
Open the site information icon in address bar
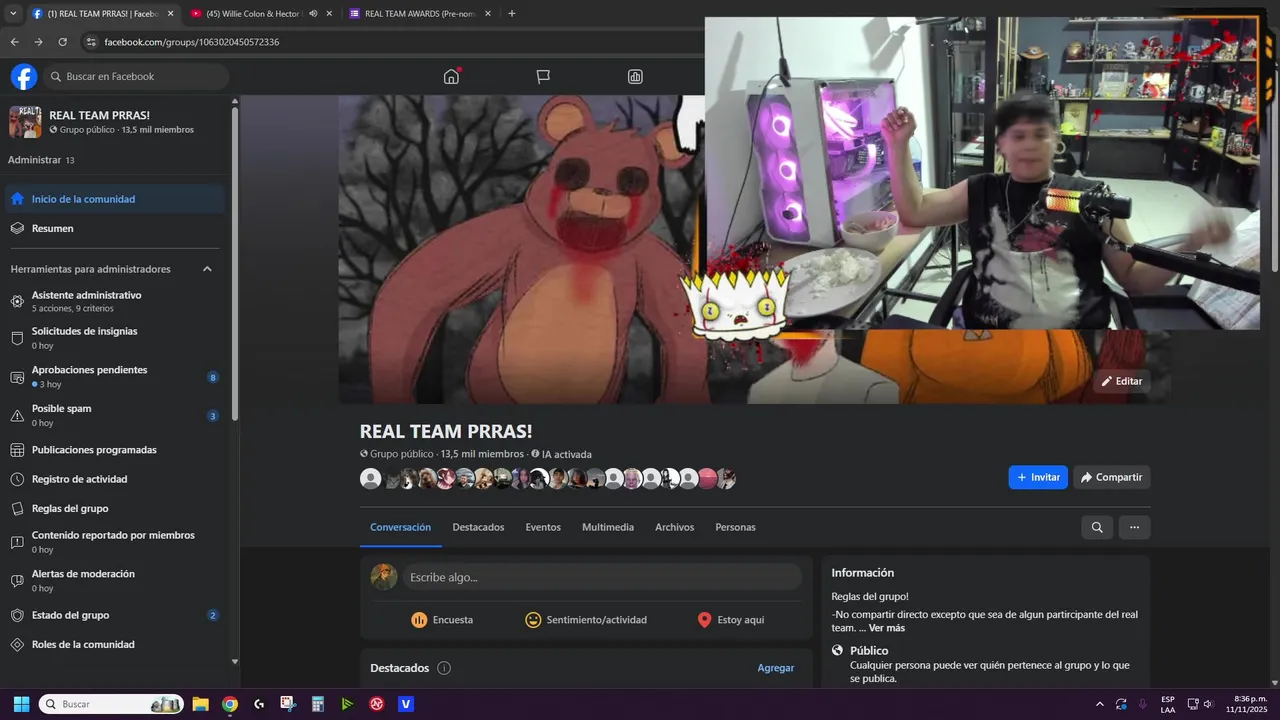click(91, 42)
